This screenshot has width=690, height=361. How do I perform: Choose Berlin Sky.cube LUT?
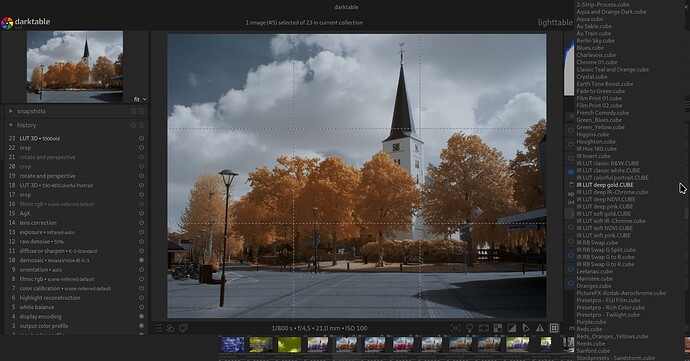[x=595, y=41]
